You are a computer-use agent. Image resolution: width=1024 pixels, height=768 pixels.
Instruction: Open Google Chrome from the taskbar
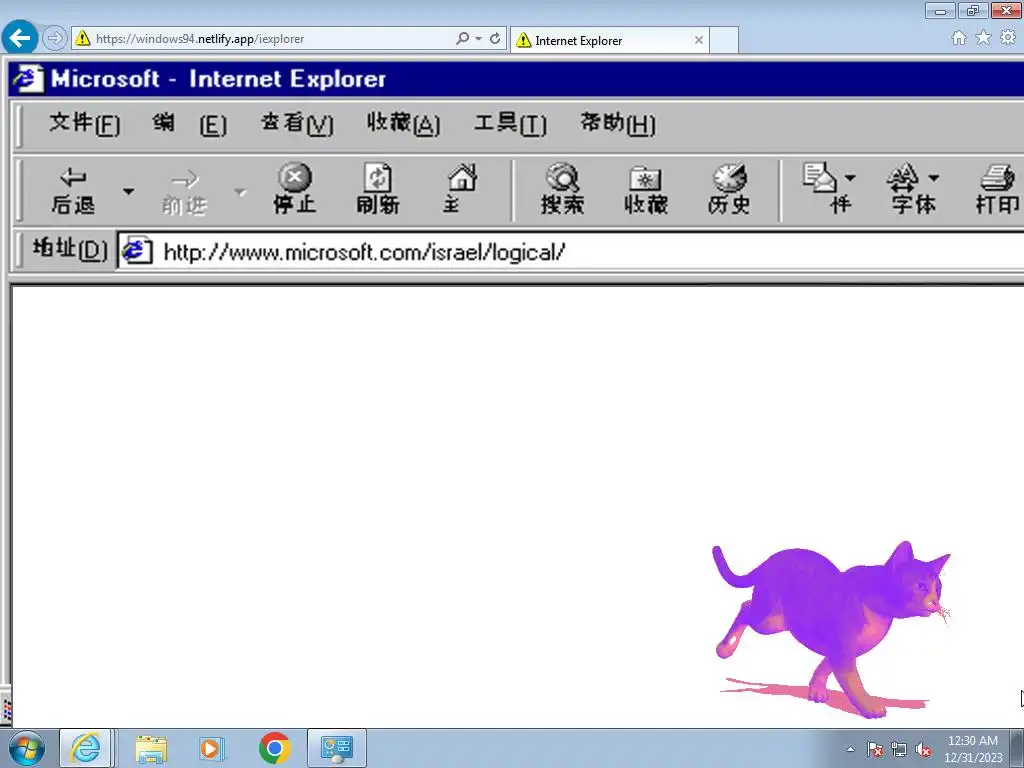click(274, 748)
